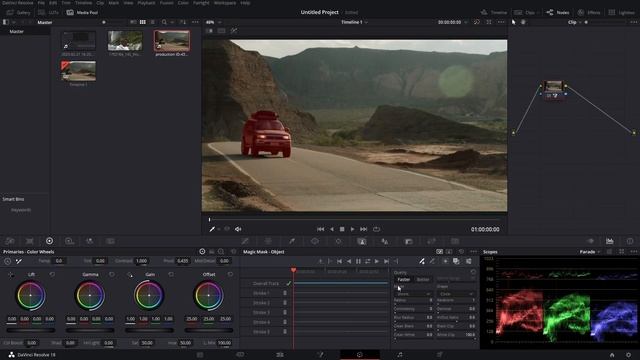The height and width of the screenshot is (360, 640).
Task: Click the Gamma master wheel slider
Action: 90,330
